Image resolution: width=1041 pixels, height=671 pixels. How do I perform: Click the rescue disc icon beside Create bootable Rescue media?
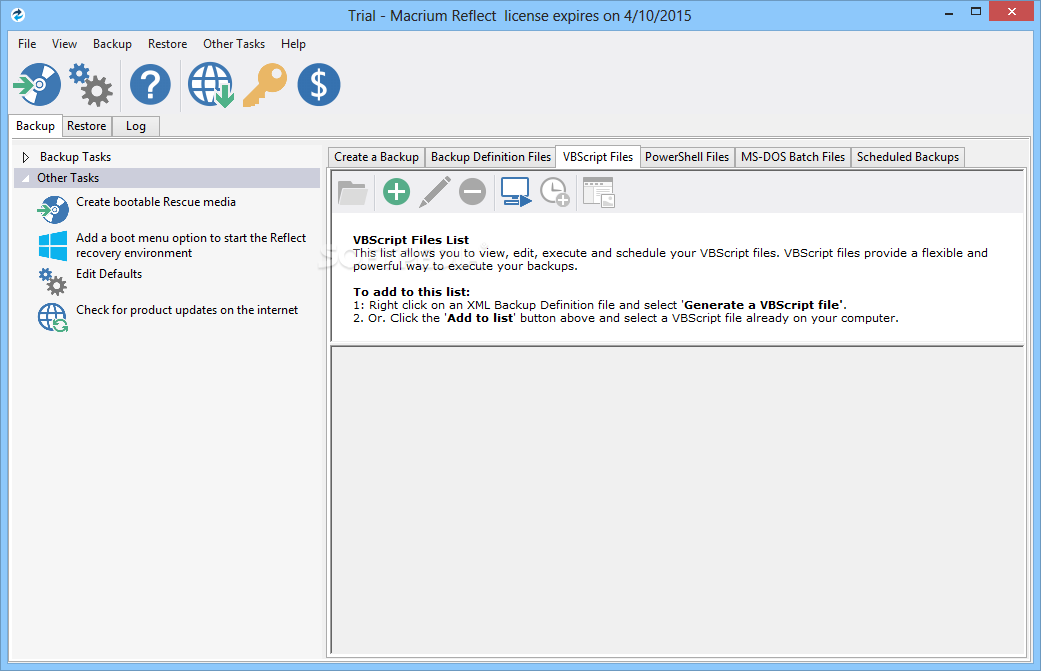point(53,209)
